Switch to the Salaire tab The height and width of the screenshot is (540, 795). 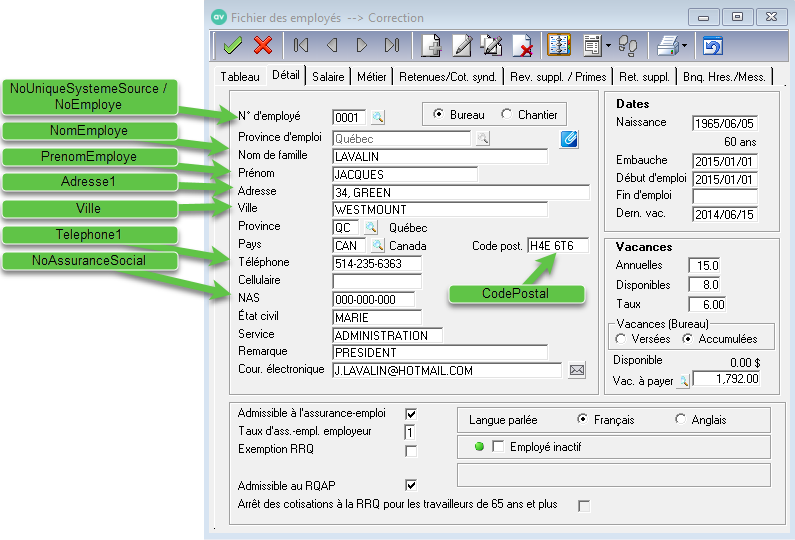click(328, 76)
